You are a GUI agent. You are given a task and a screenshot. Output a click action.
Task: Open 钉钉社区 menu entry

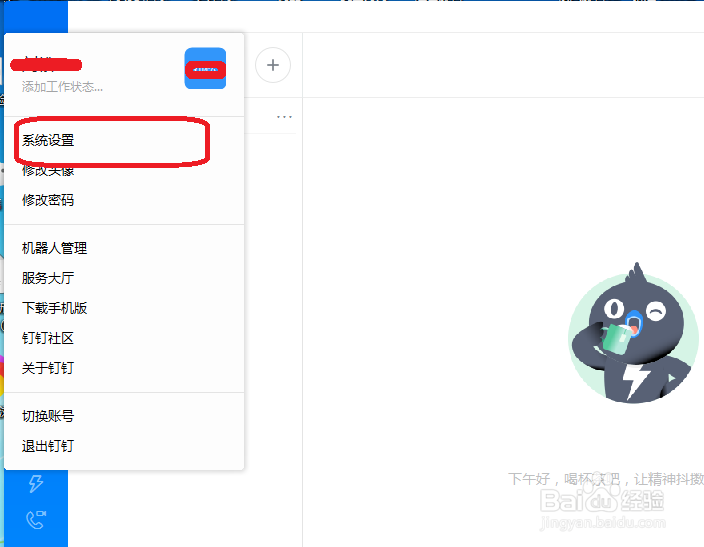click(48, 338)
